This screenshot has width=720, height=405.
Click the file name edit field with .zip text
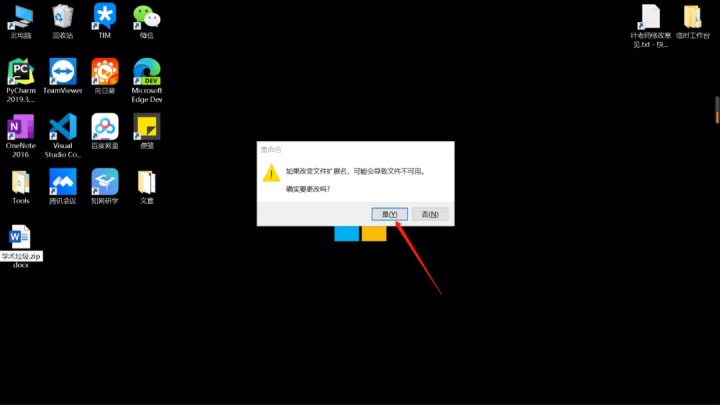(x=21, y=256)
